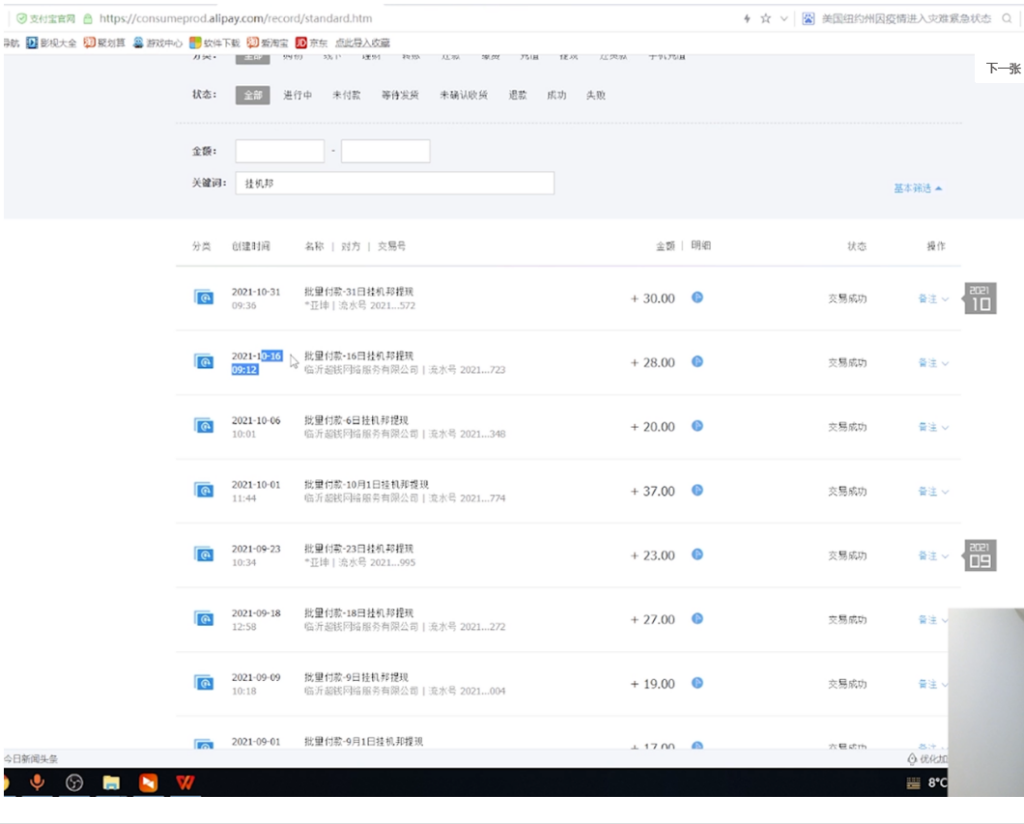
Task: Click the minimum amount input field
Action: click(x=280, y=151)
